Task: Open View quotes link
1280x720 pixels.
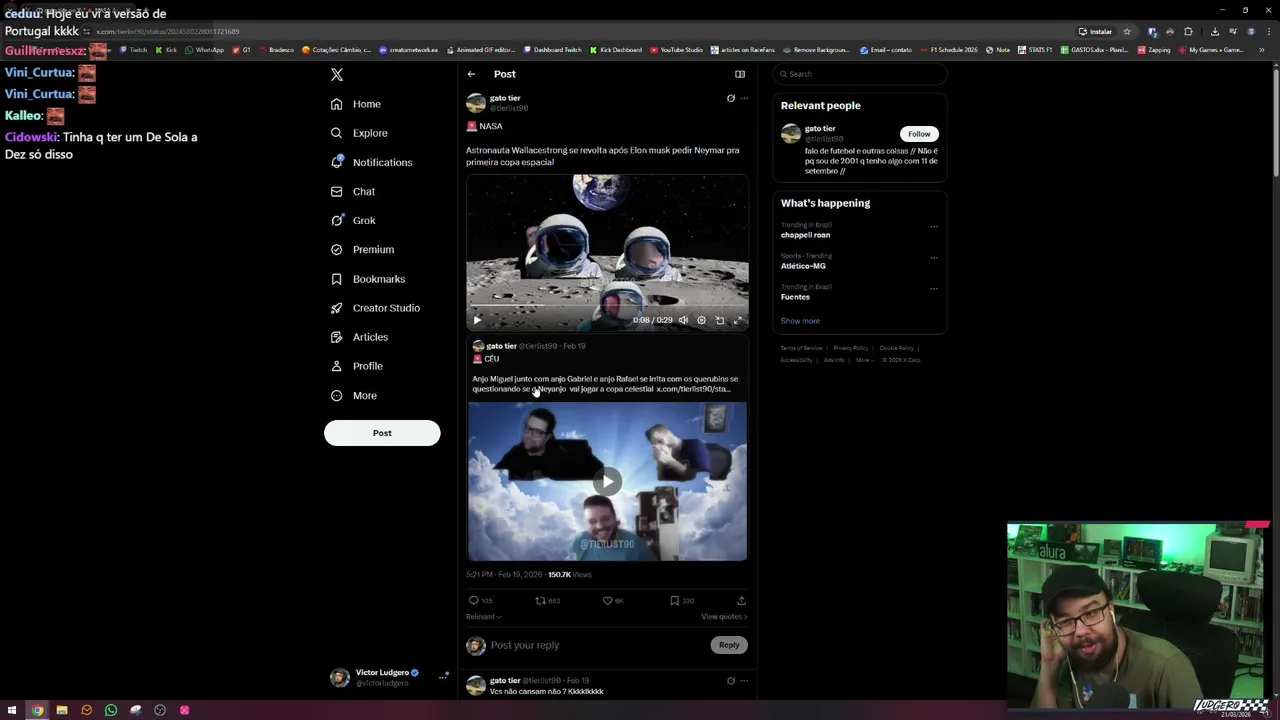Action: (724, 617)
